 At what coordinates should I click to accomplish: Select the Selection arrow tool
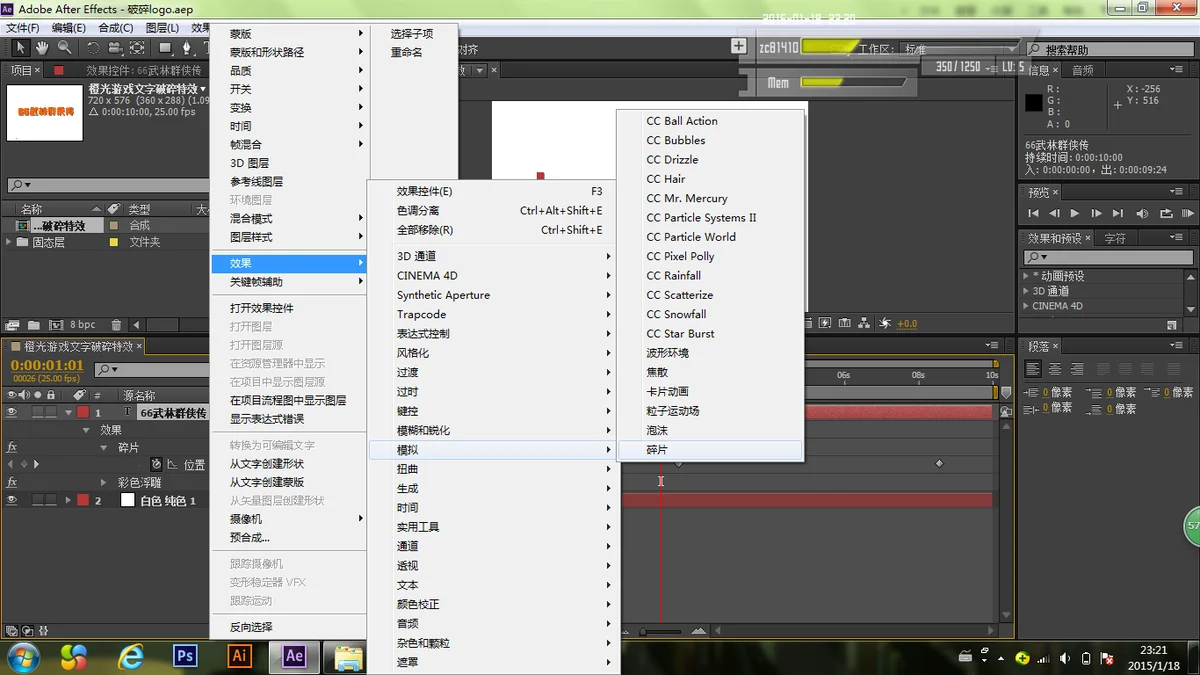[20, 48]
